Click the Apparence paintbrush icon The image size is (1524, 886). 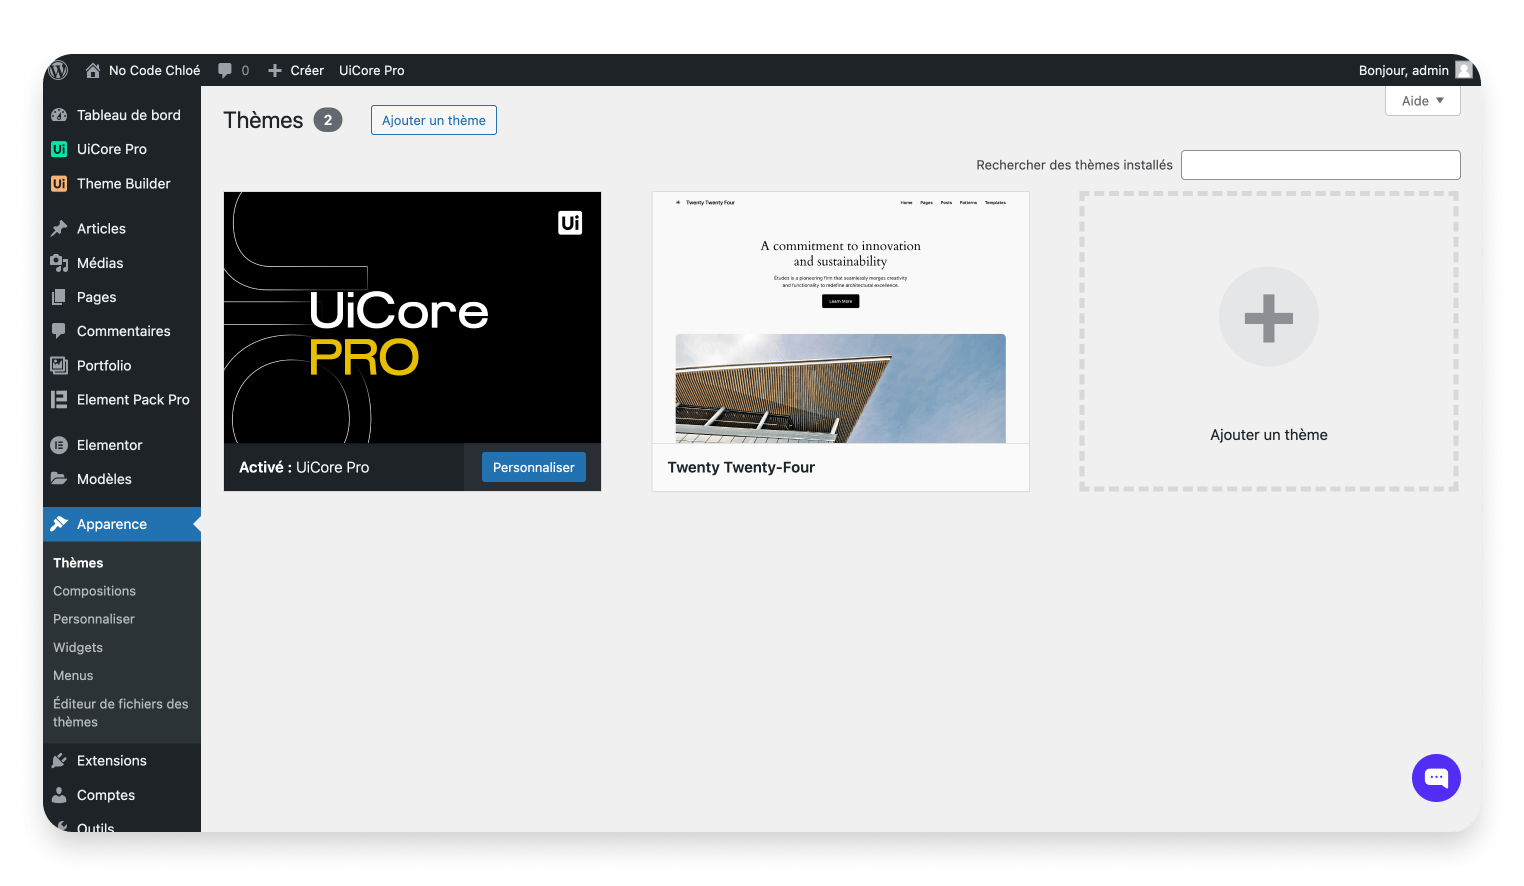point(59,524)
